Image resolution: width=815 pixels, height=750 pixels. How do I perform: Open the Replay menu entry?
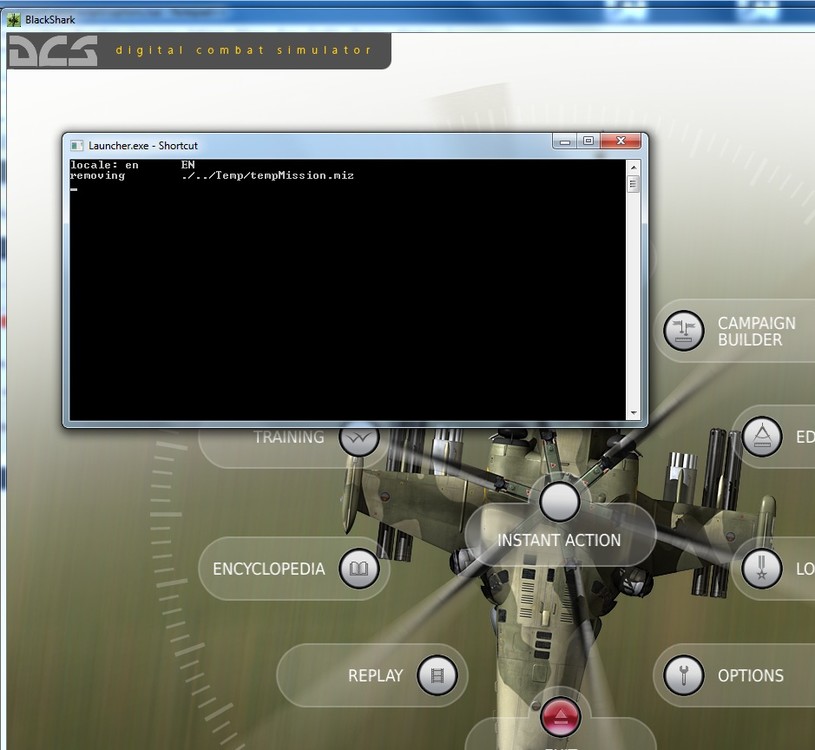coord(375,675)
